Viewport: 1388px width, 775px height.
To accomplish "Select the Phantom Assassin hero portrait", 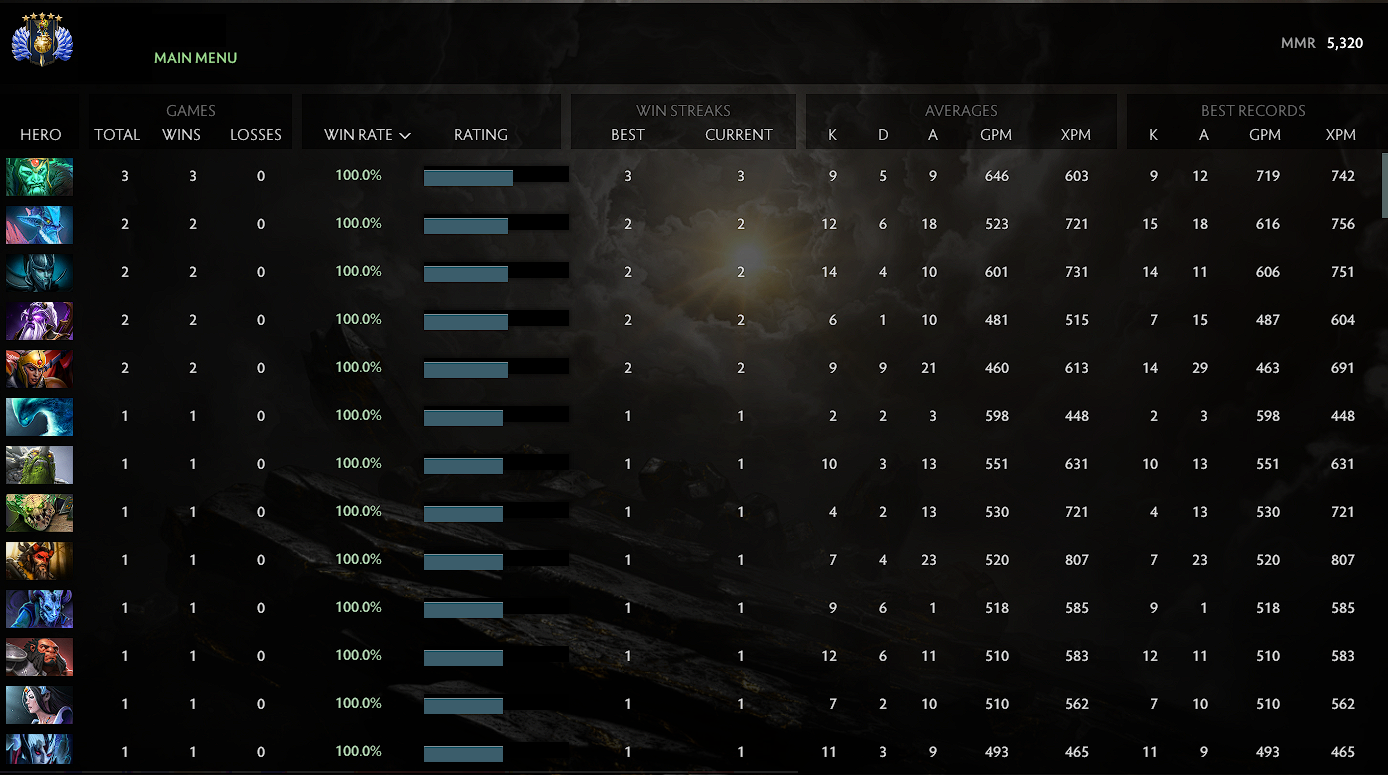I will (x=40, y=273).
